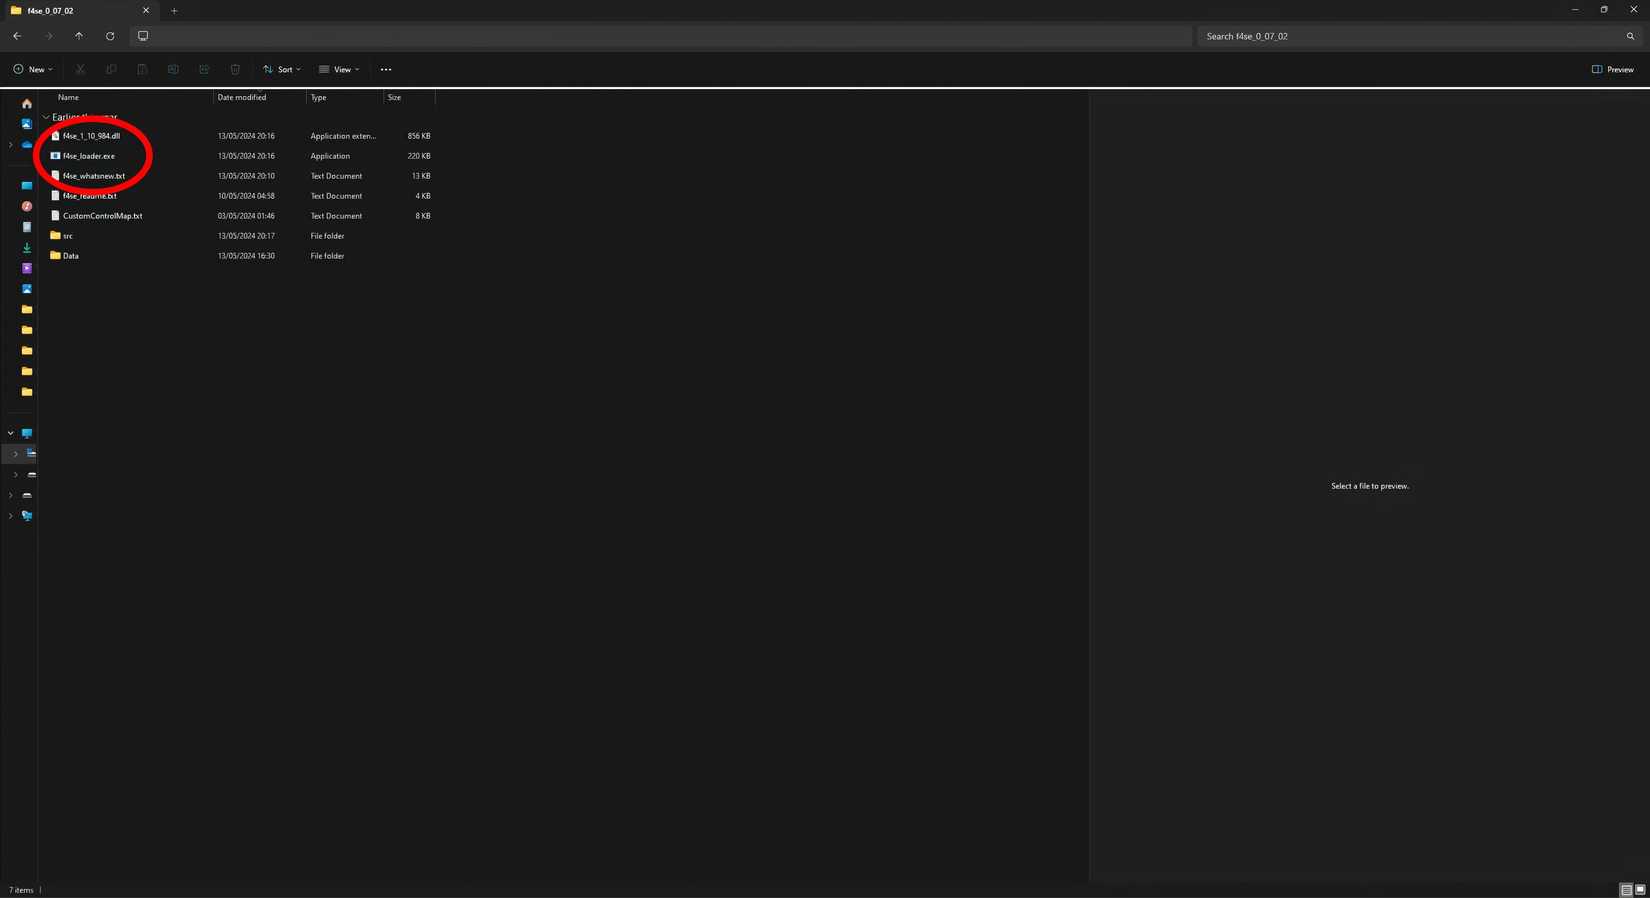Go back to previous folder

[x=17, y=36]
